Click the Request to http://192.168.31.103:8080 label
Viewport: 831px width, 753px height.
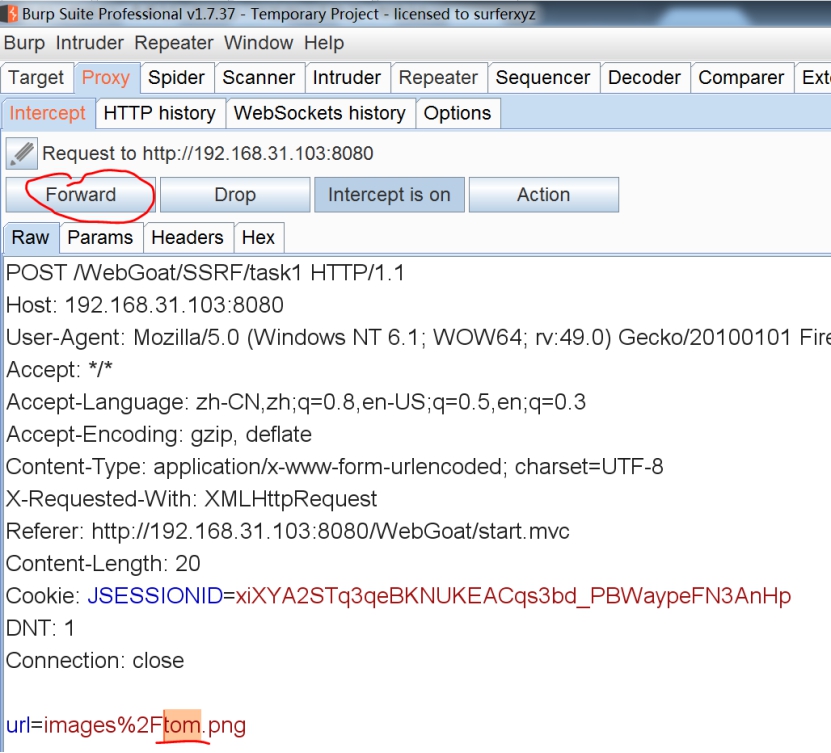click(208, 154)
